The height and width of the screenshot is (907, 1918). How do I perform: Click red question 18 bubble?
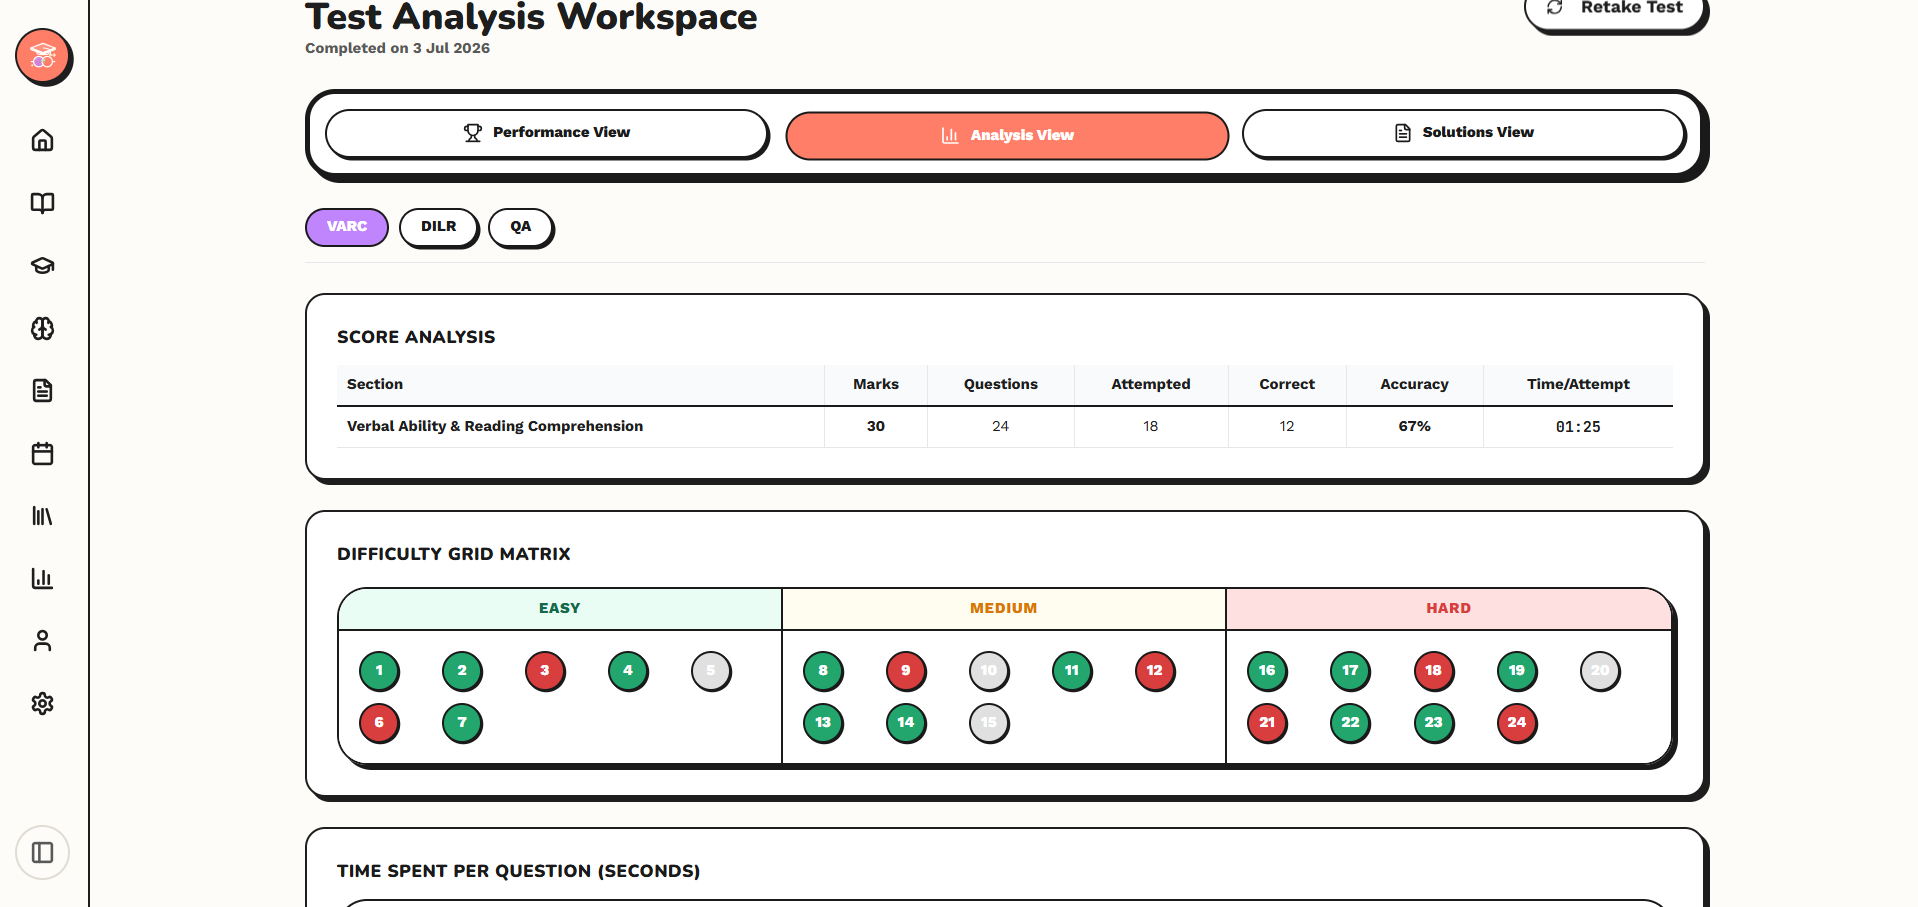point(1434,671)
